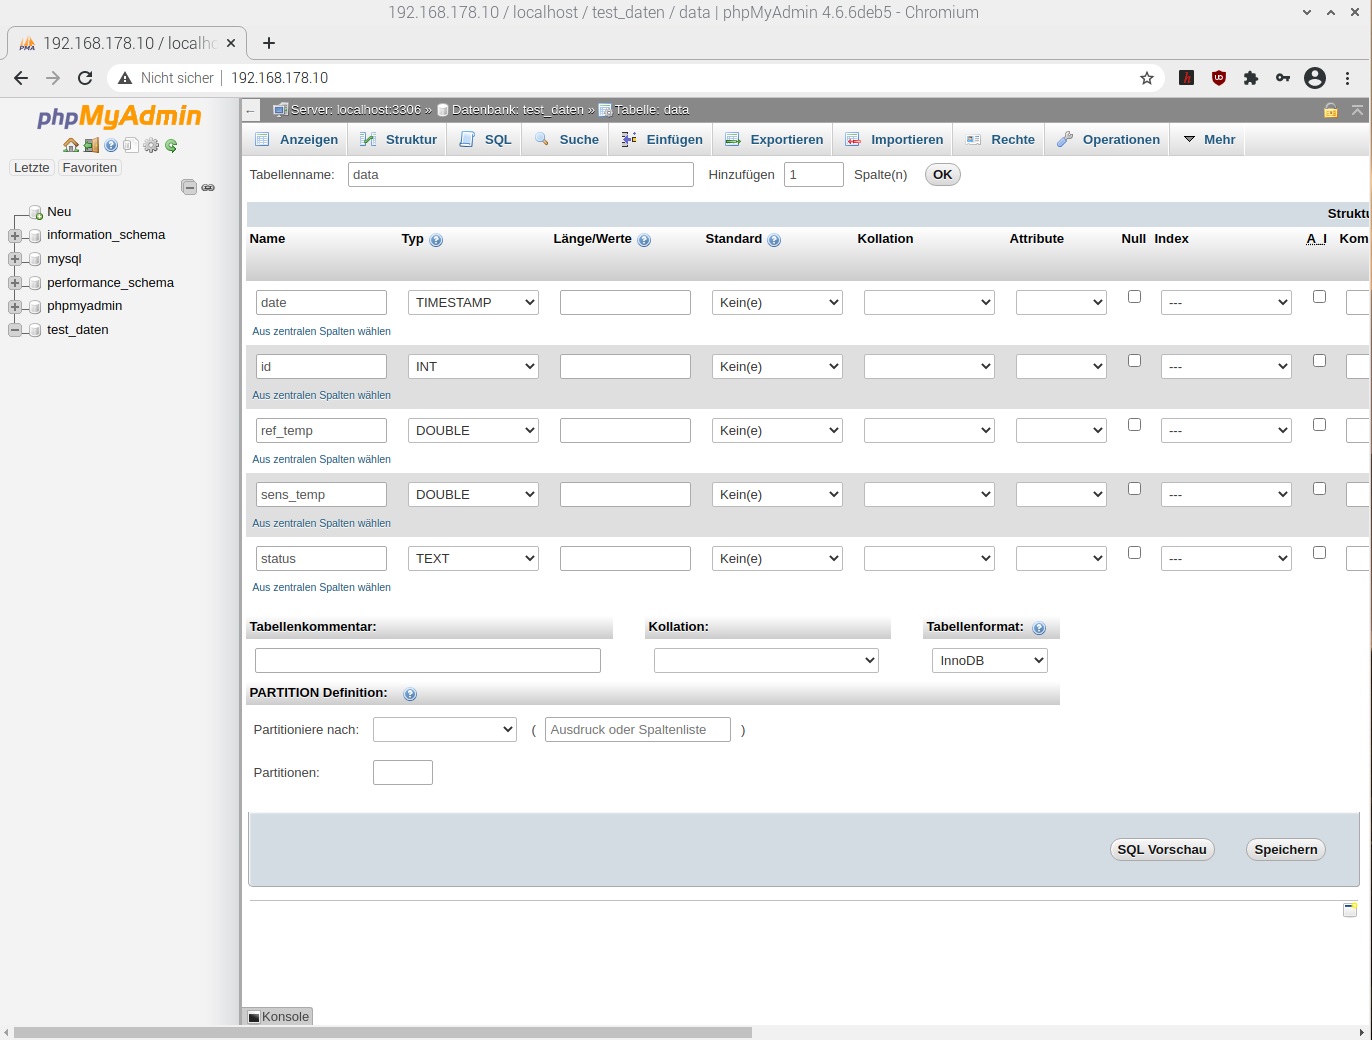Image resolution: width=1372 pixels, height=1040 pixels.
Task: Click the help icon next to Typ header
Action: 436,240
